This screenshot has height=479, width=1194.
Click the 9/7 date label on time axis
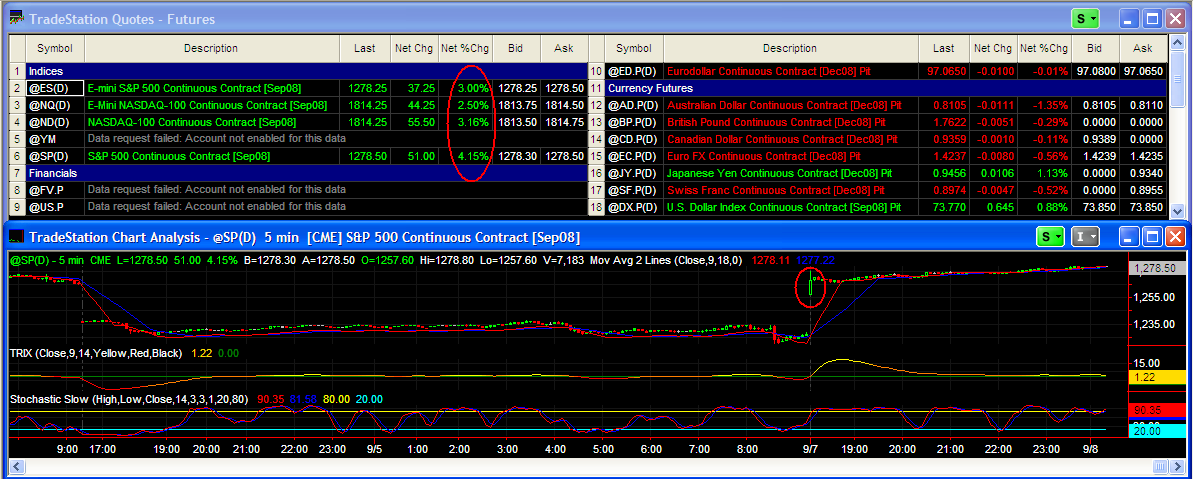(809, 449)
